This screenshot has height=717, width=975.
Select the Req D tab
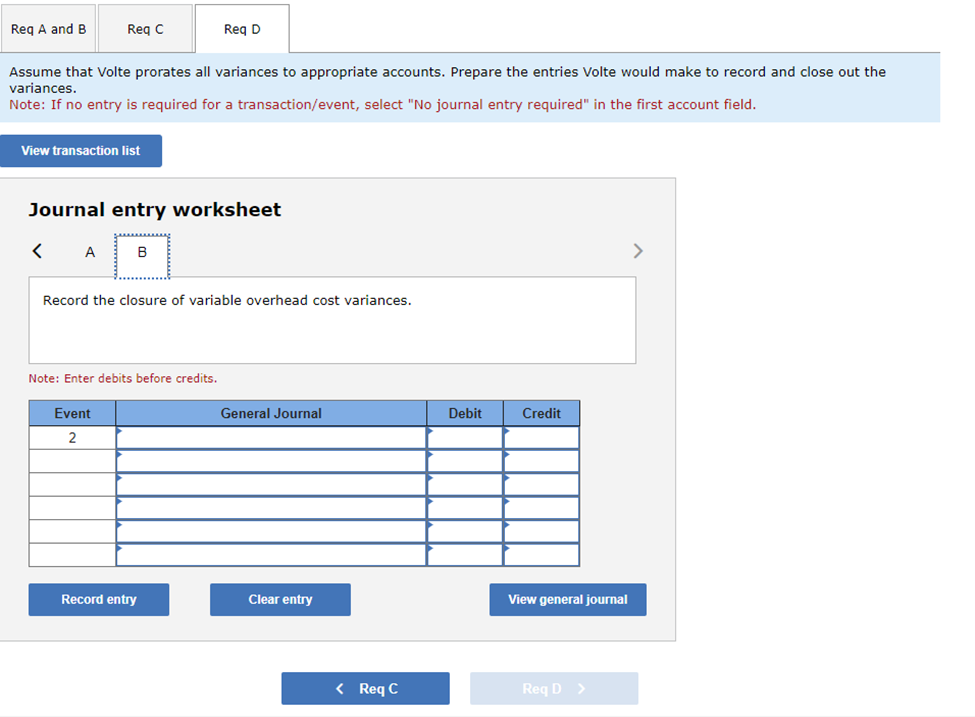click(241, 28)
